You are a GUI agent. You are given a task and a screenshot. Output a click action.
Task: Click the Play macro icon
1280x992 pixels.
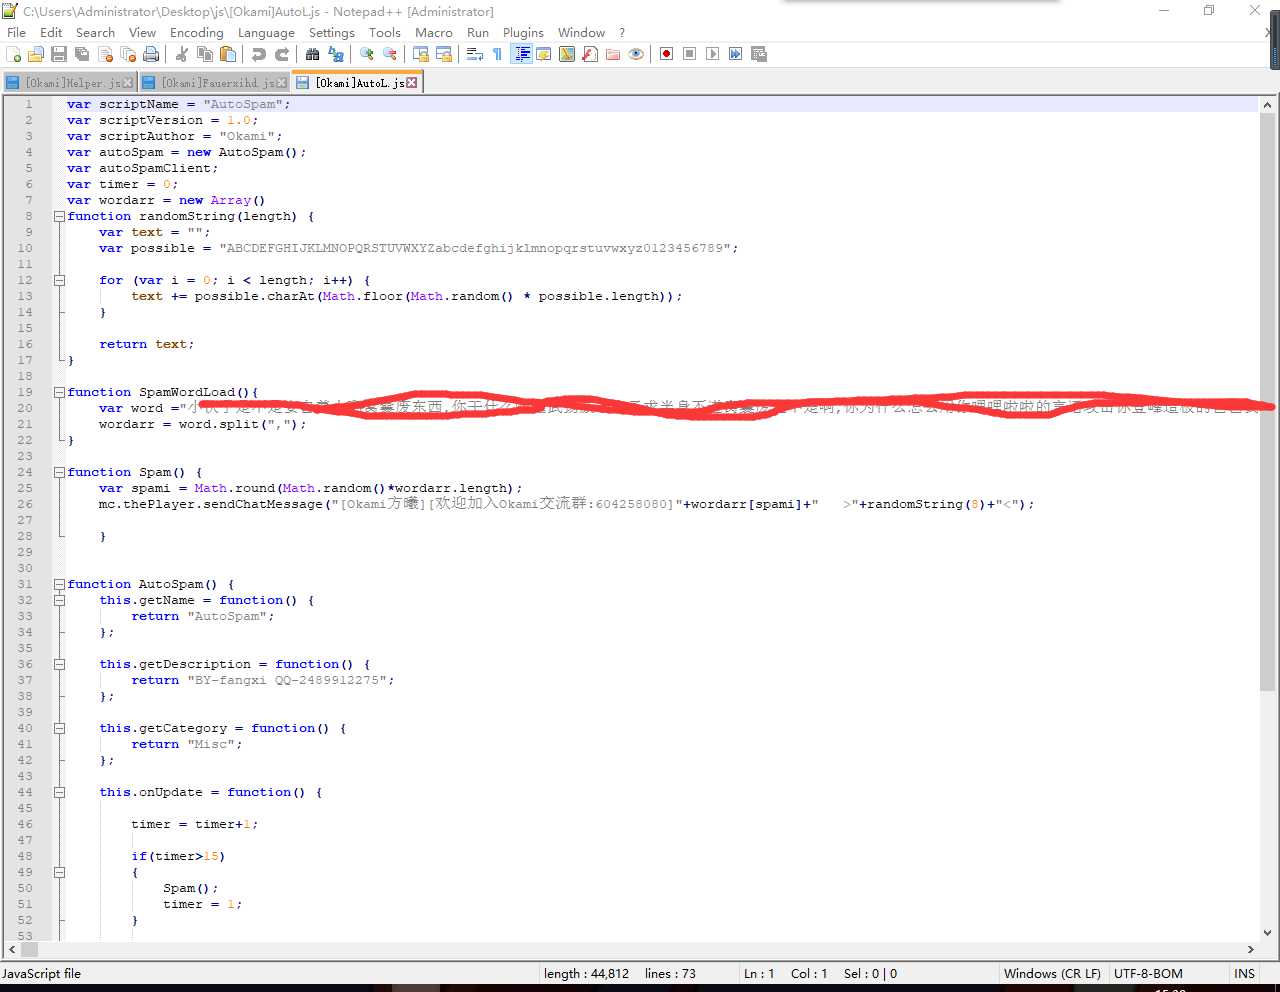712,54
